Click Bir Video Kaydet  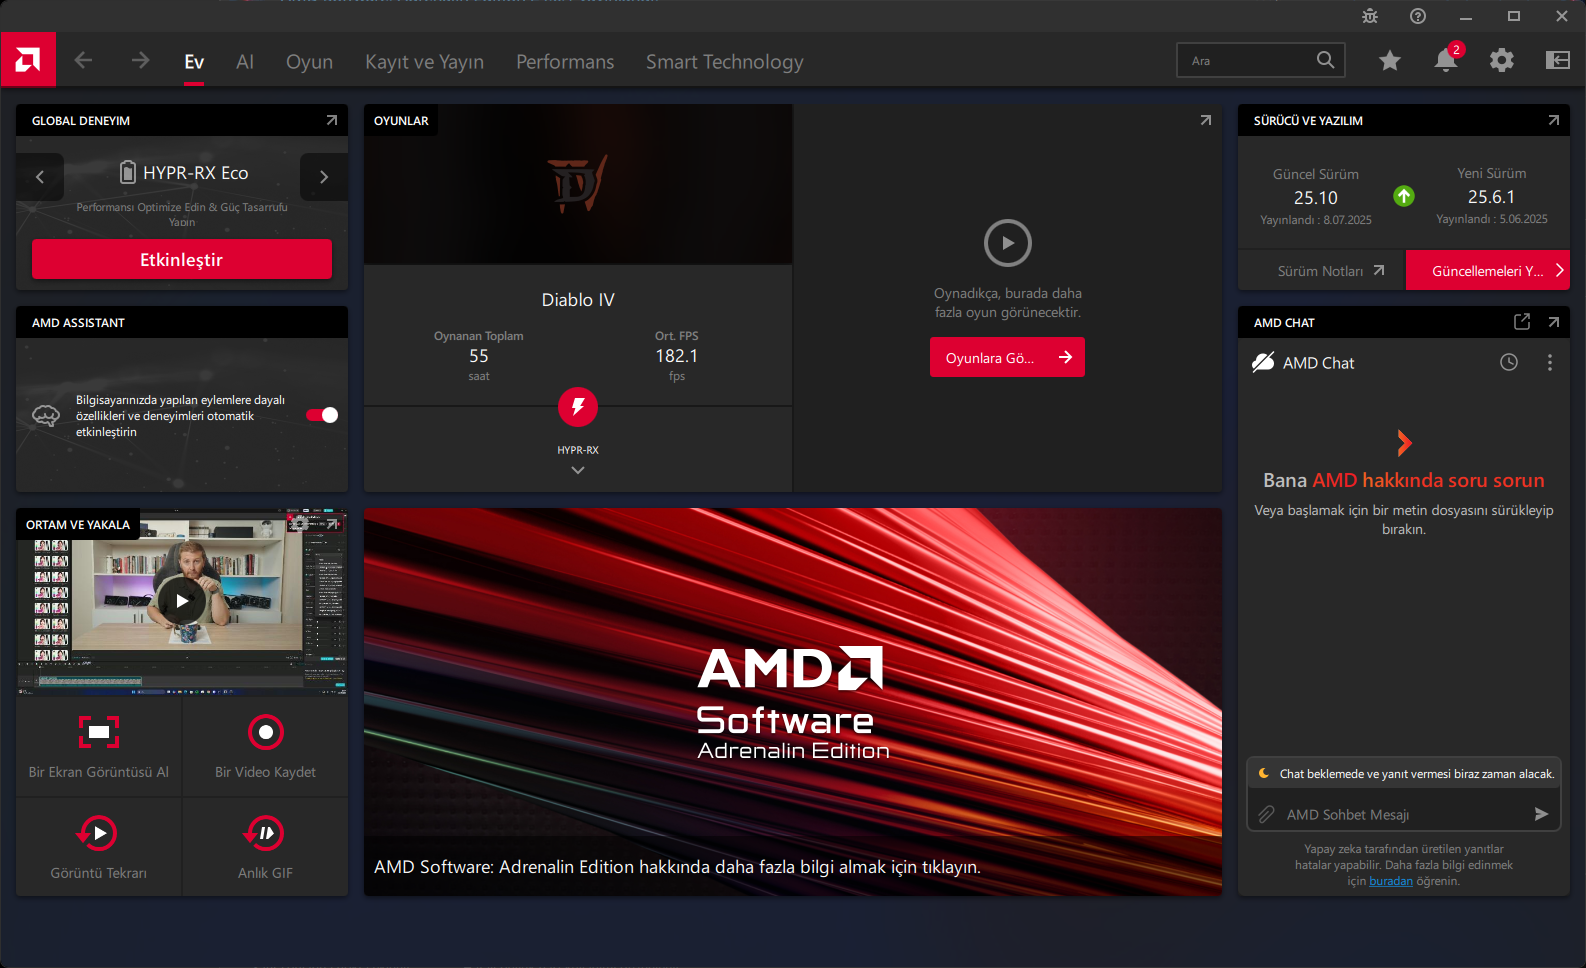coord(265,747)
